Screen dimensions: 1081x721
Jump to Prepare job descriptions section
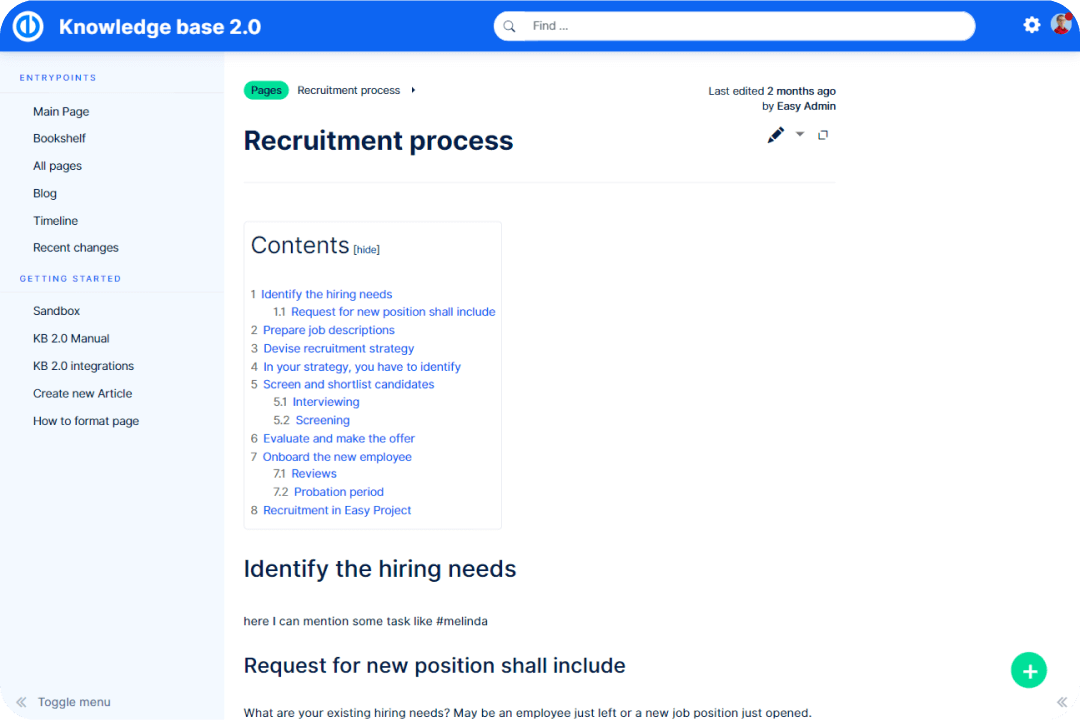click(x=328, y=330)
